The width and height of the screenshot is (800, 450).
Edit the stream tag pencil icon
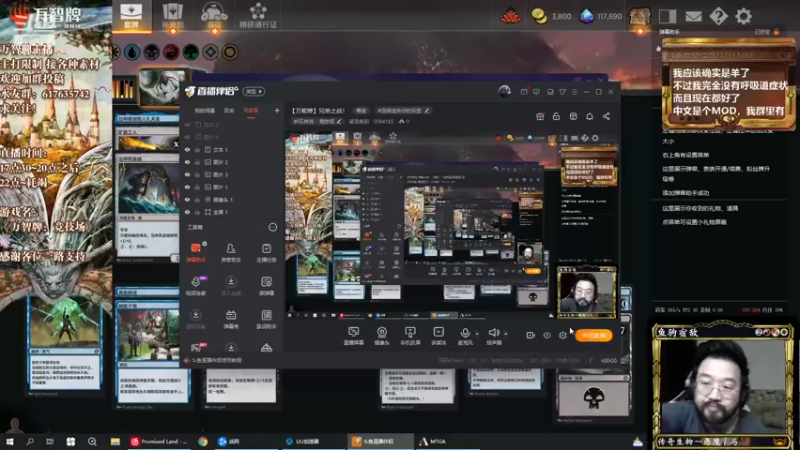pos(427,110)
